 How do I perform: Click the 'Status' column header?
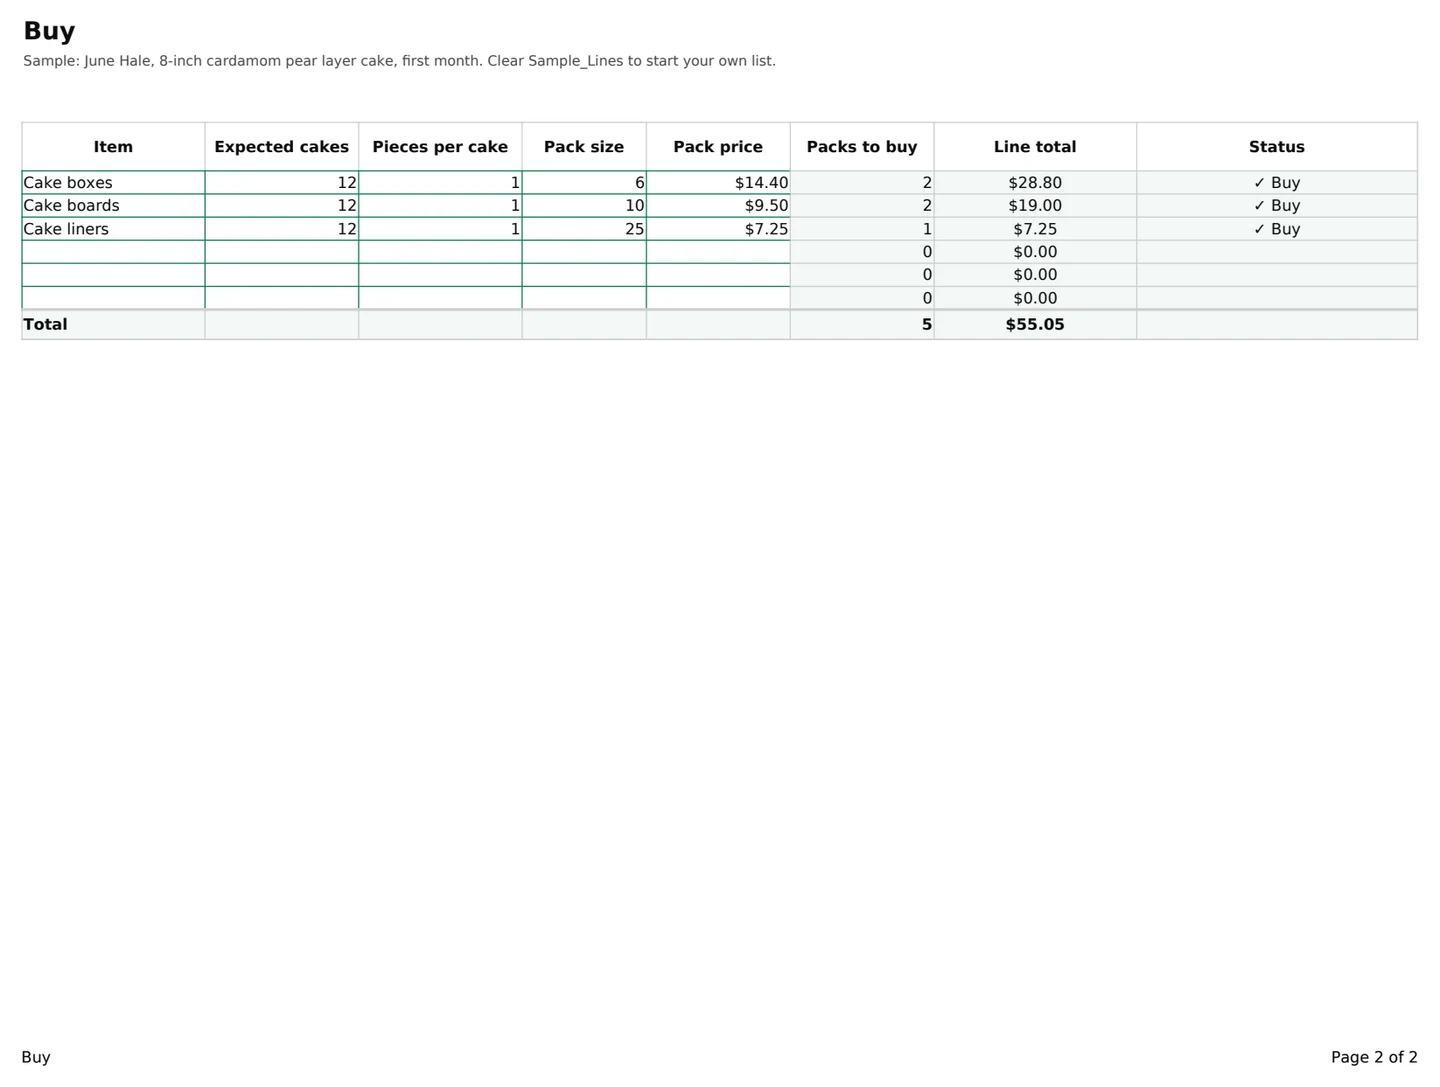pyautogui.click(x=1277, y=147)
